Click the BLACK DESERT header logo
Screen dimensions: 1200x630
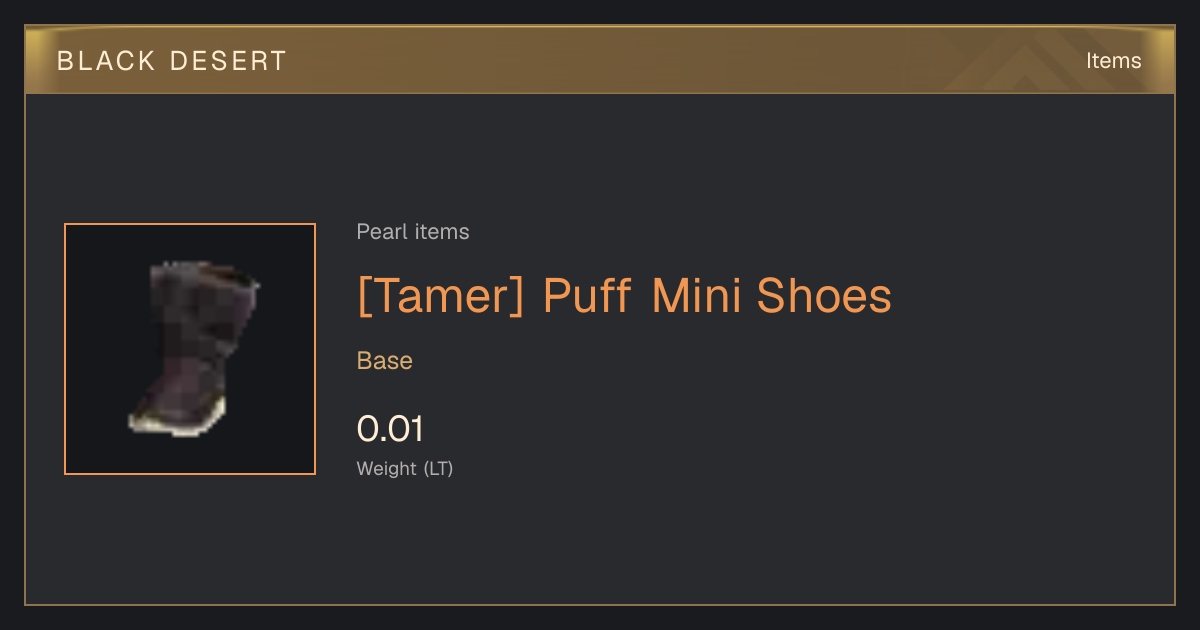pyautogui.click(x=172, y=61)
